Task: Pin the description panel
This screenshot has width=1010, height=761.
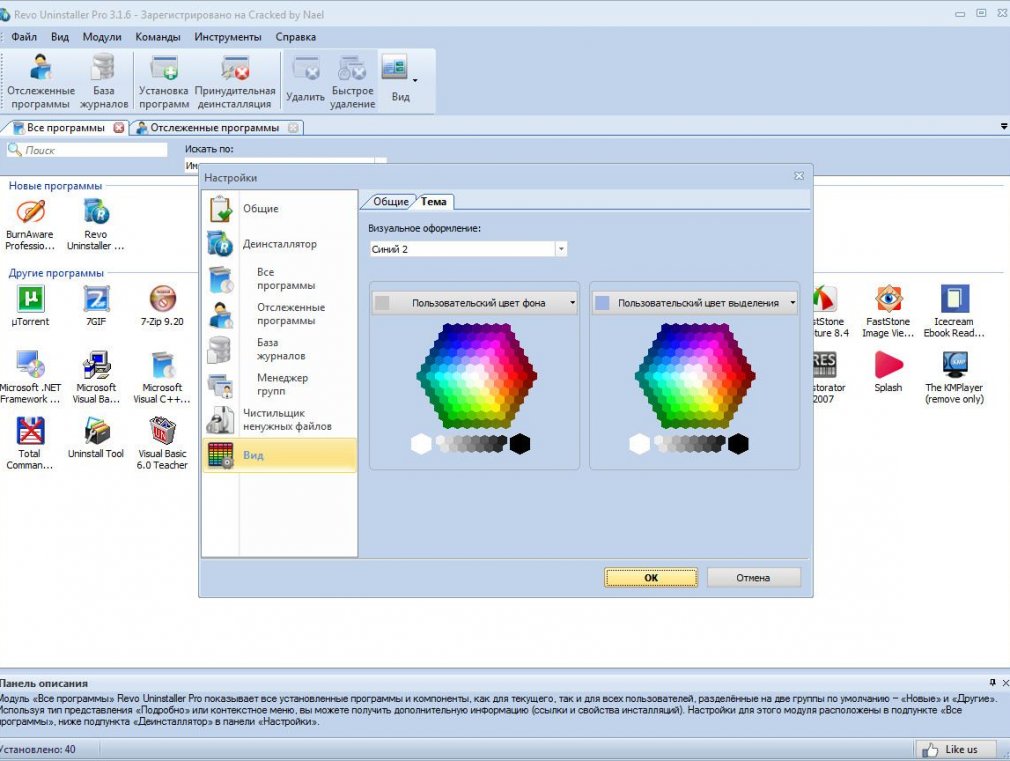Action: pyautogui.click(x=993, y=682)
